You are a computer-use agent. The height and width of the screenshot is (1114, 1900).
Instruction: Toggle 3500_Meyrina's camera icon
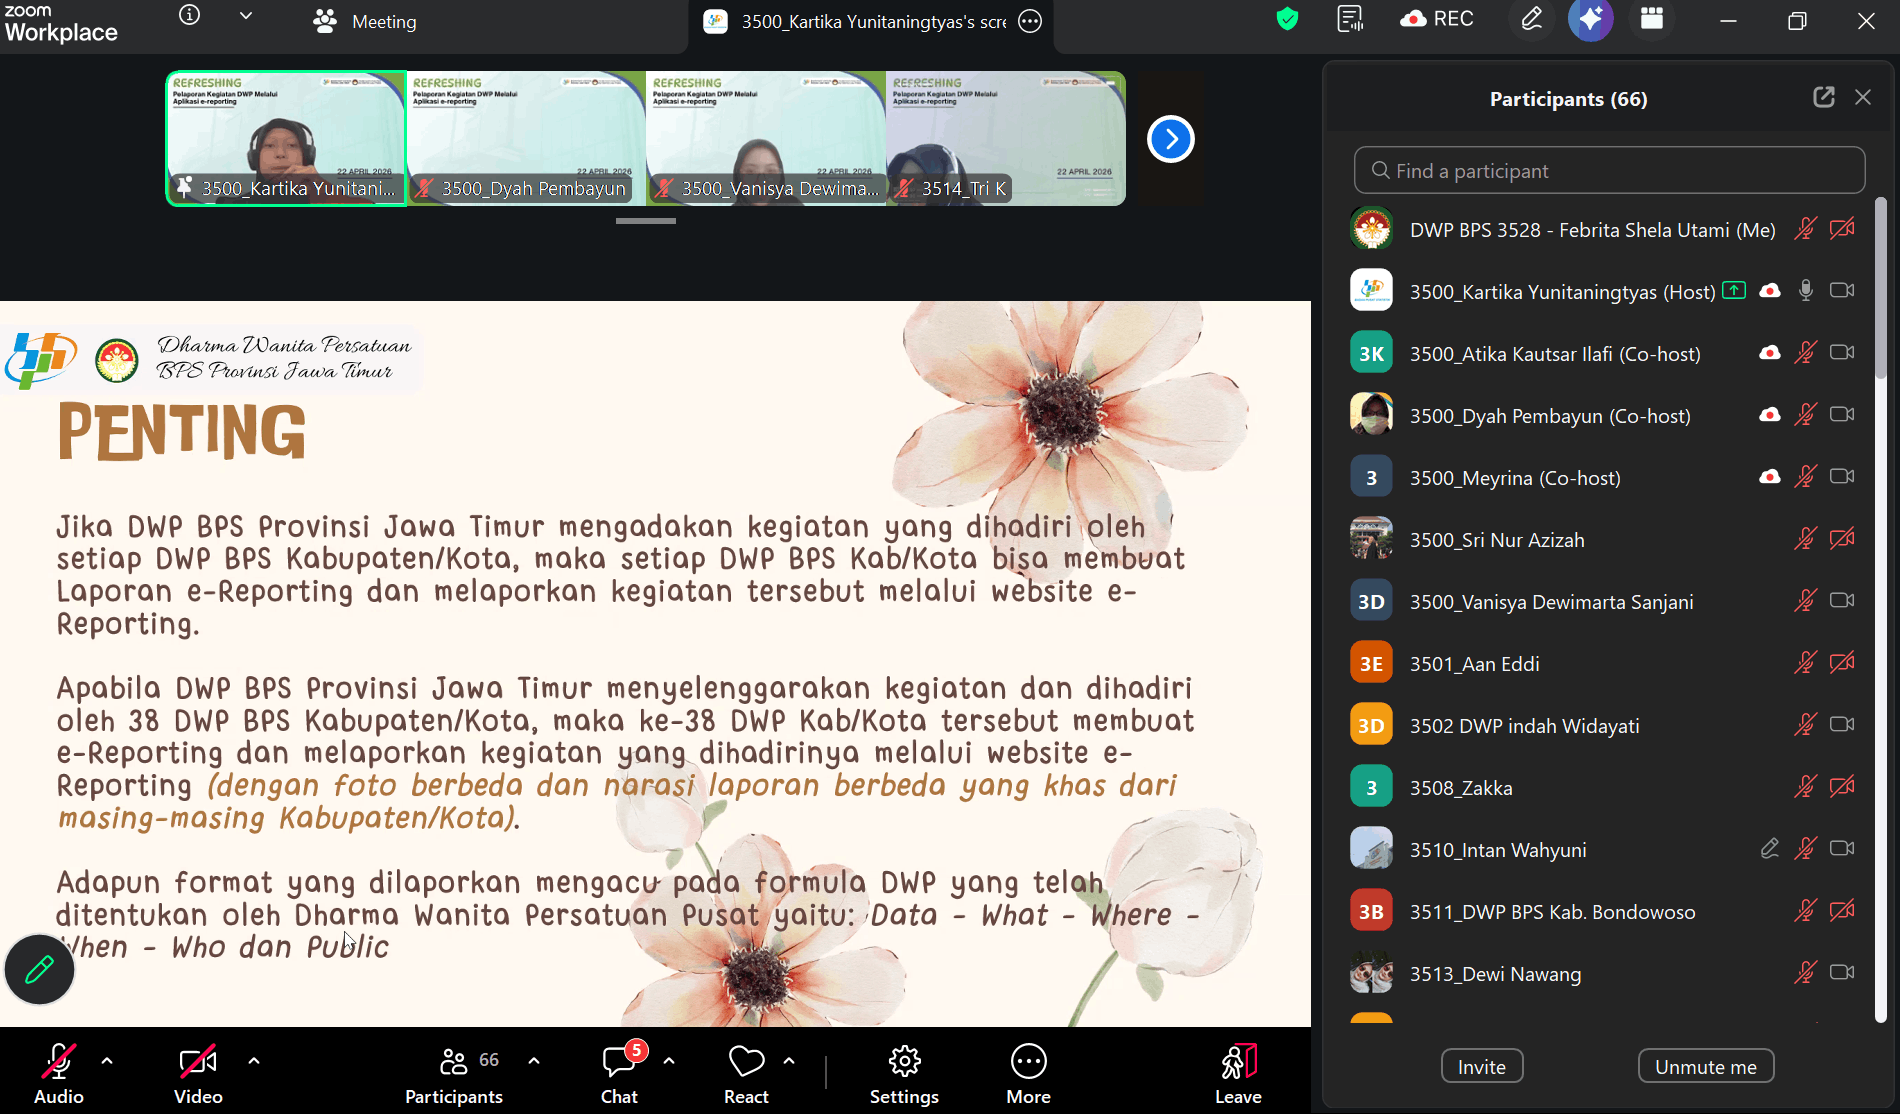coord(1842,477)
